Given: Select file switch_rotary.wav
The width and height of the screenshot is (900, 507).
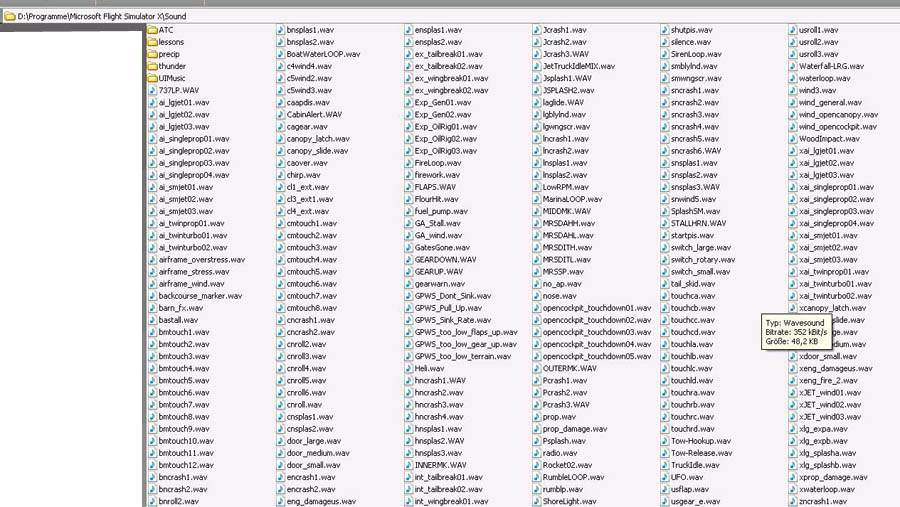Looking at the screenshot, I should [703, 260].
